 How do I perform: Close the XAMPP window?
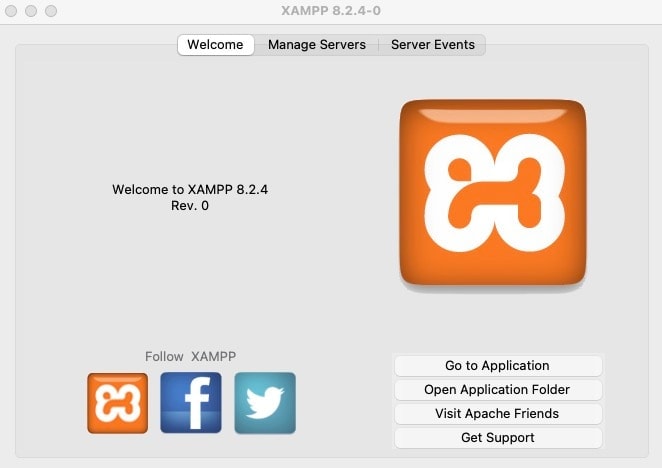coord(11,11)
